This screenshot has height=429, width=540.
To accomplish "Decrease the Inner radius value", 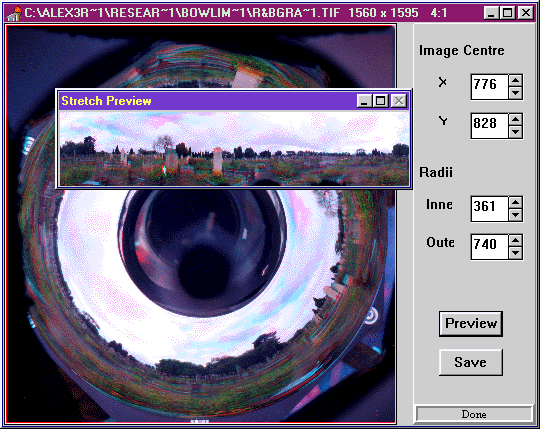I will (515, 215).
